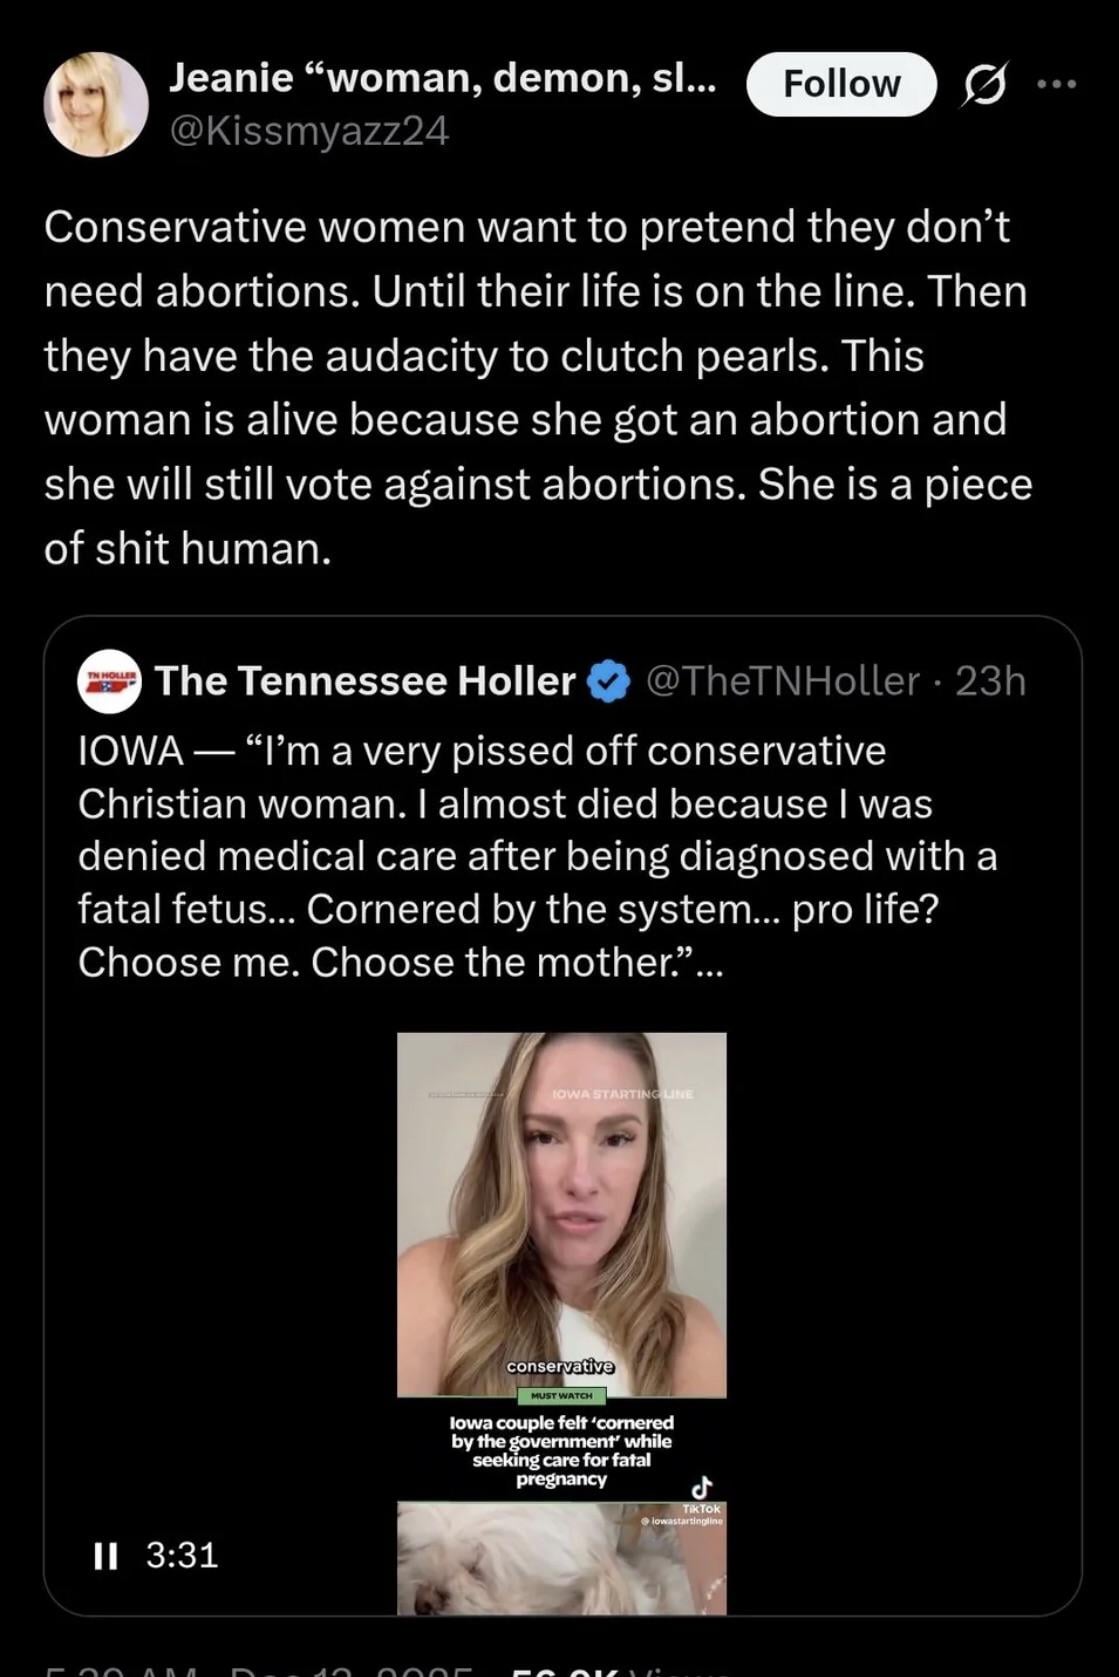Open the three-dot more options menu

point(1056,85)
